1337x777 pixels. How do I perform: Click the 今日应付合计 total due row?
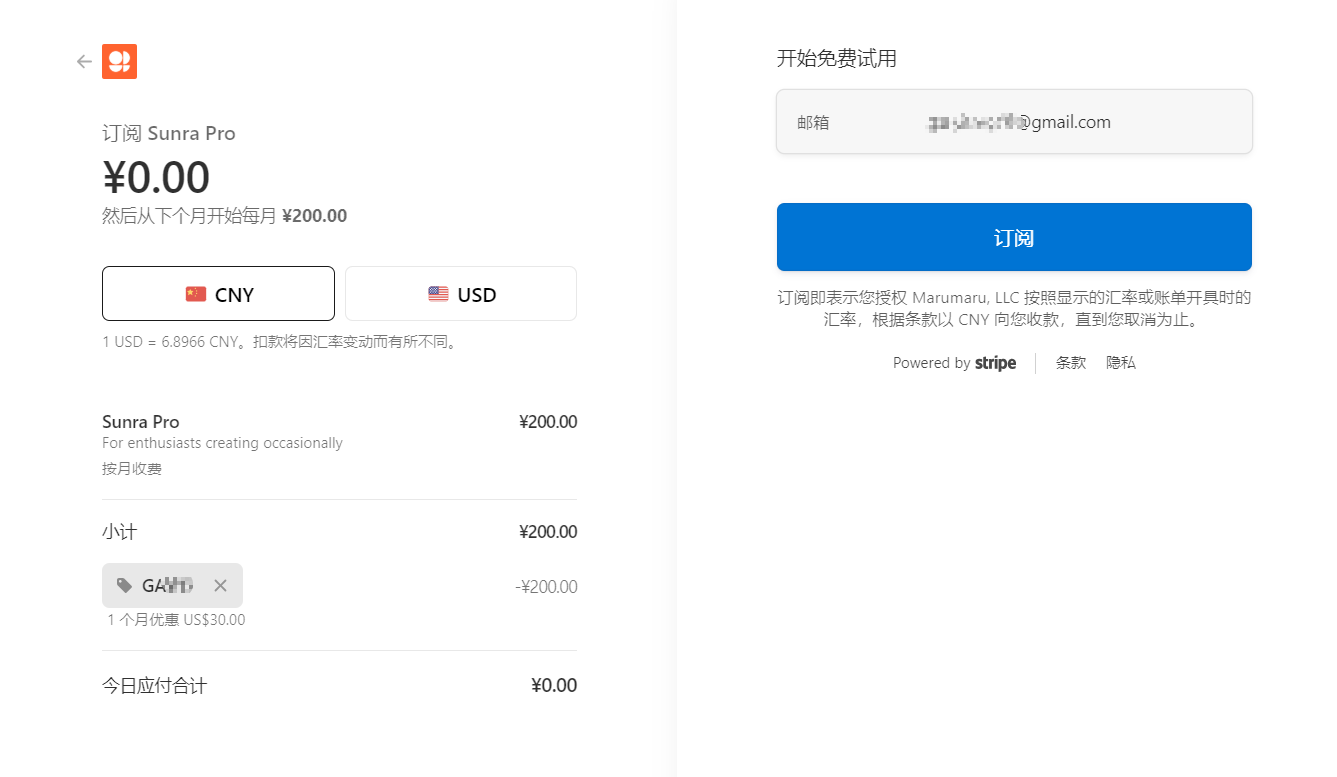click(339, 686)
